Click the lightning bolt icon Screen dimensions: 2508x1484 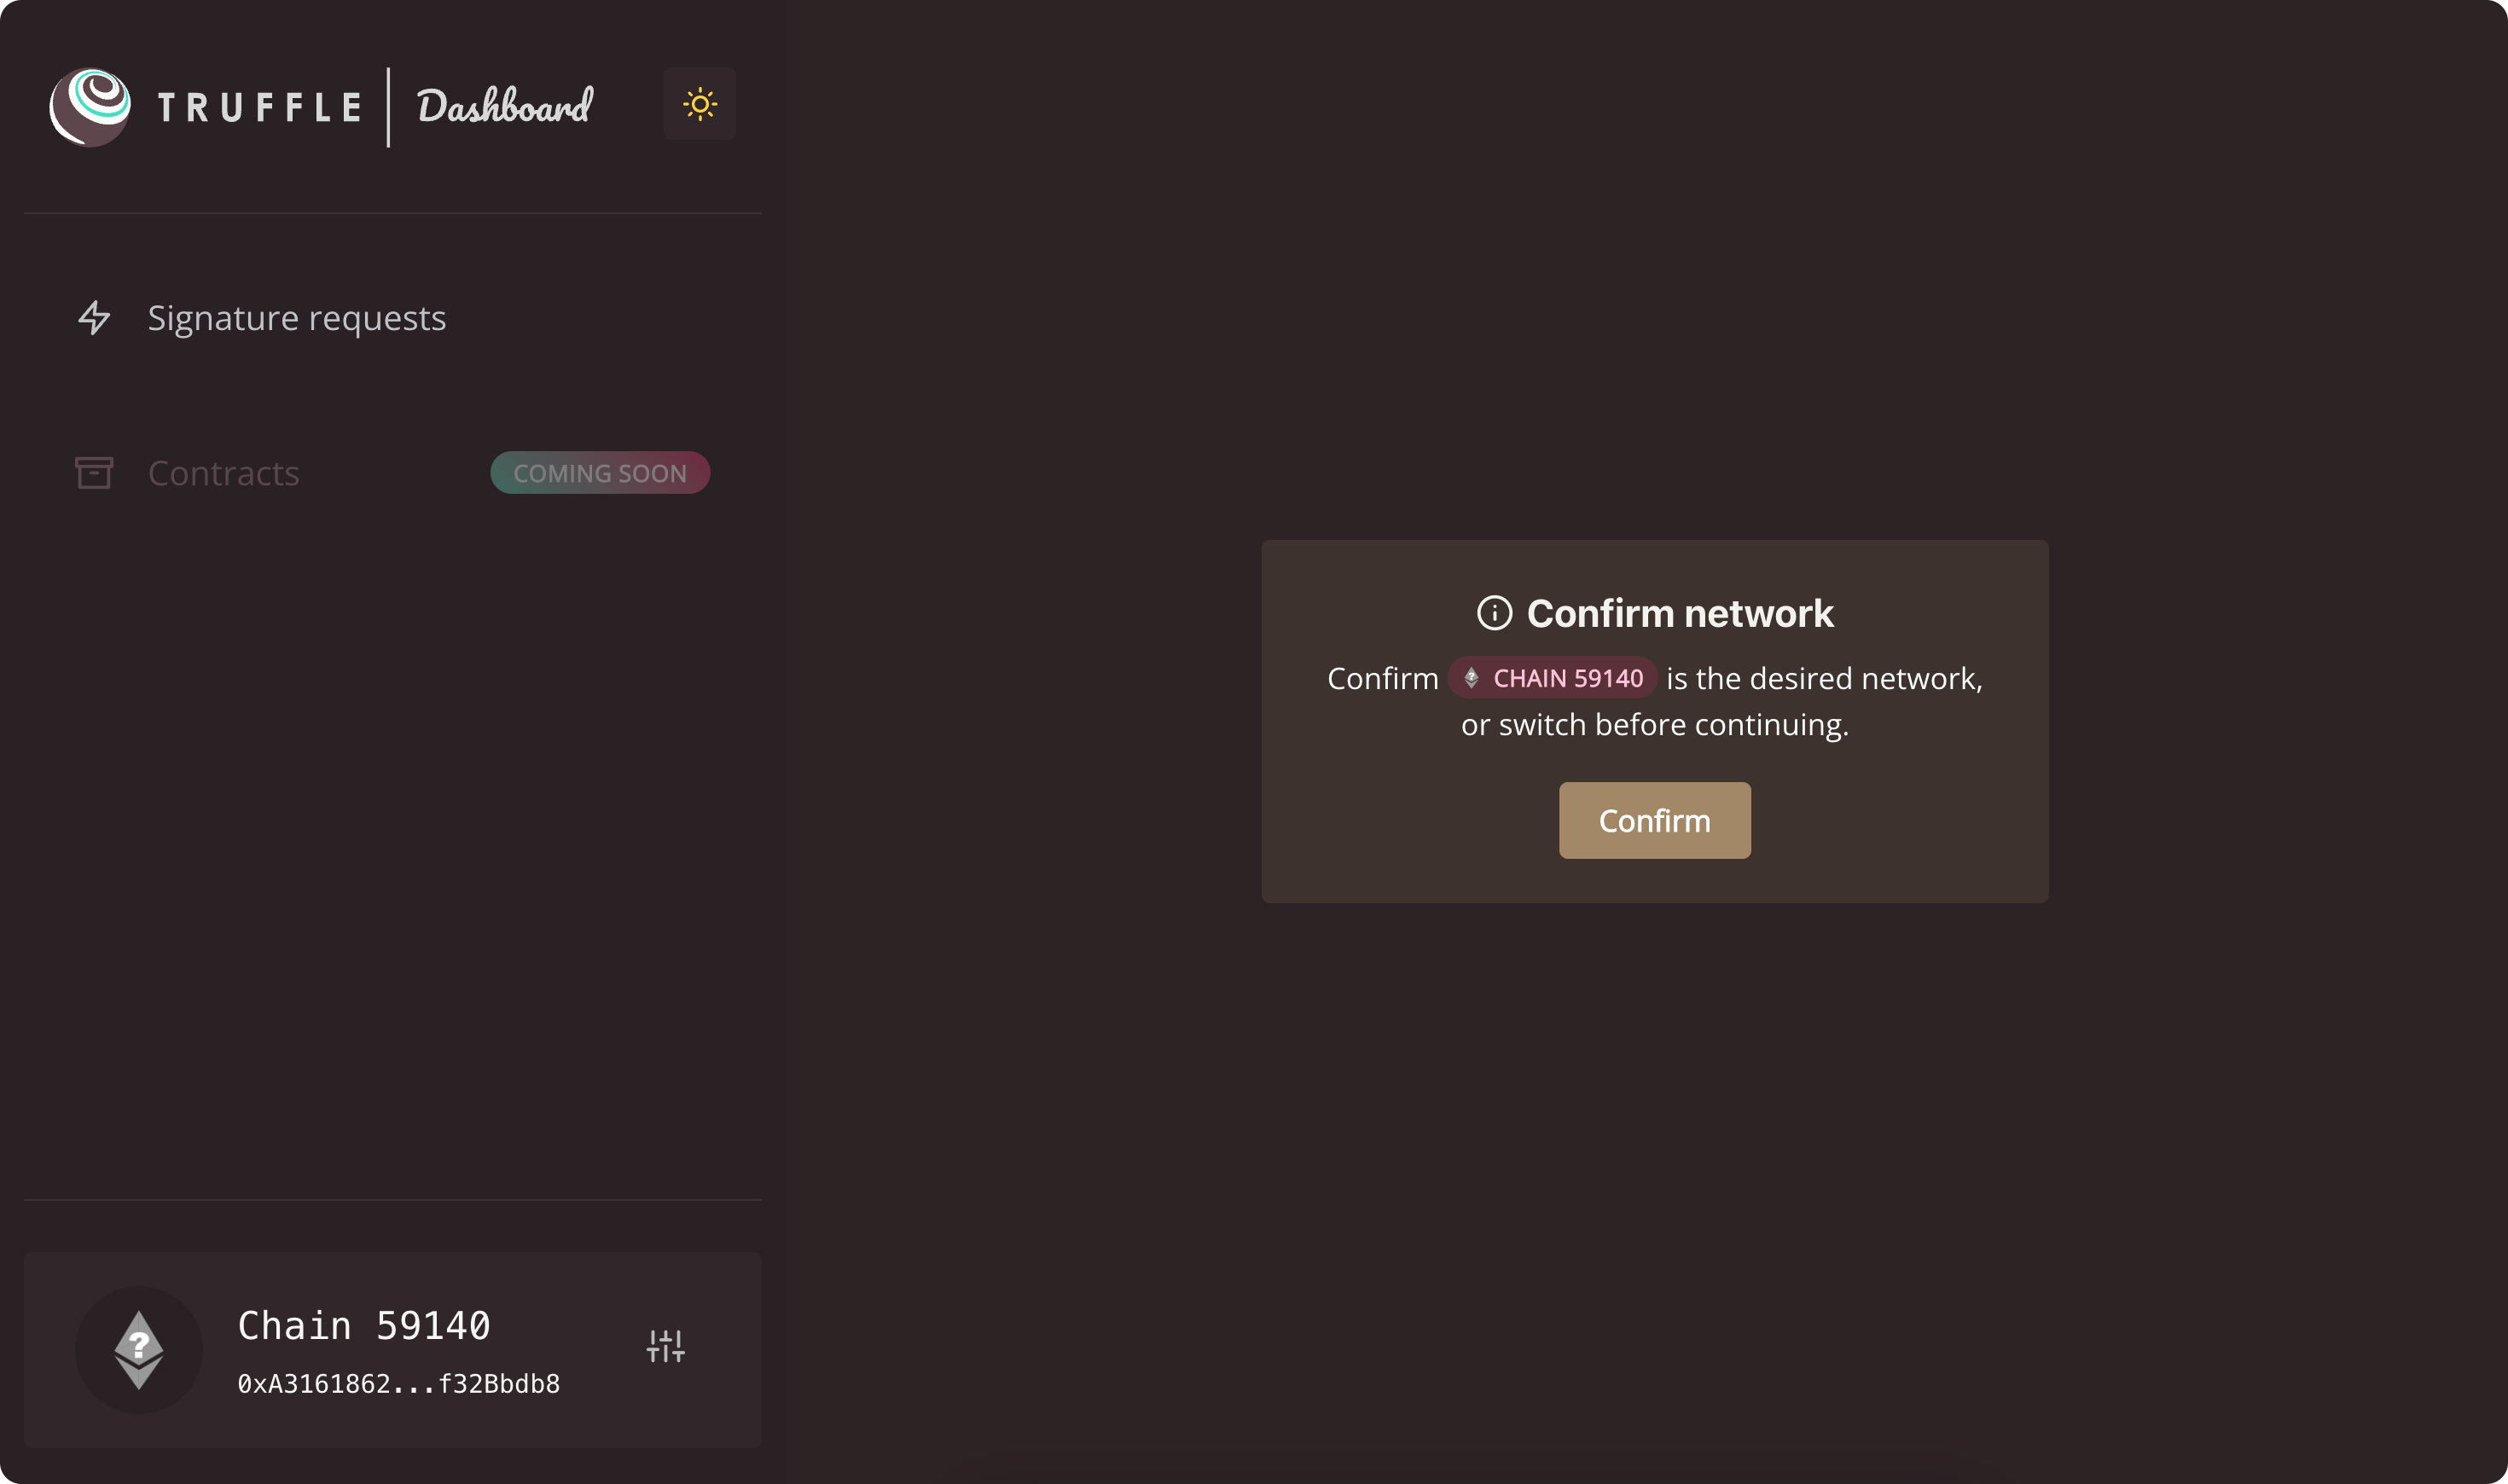(x=94, y=318)
